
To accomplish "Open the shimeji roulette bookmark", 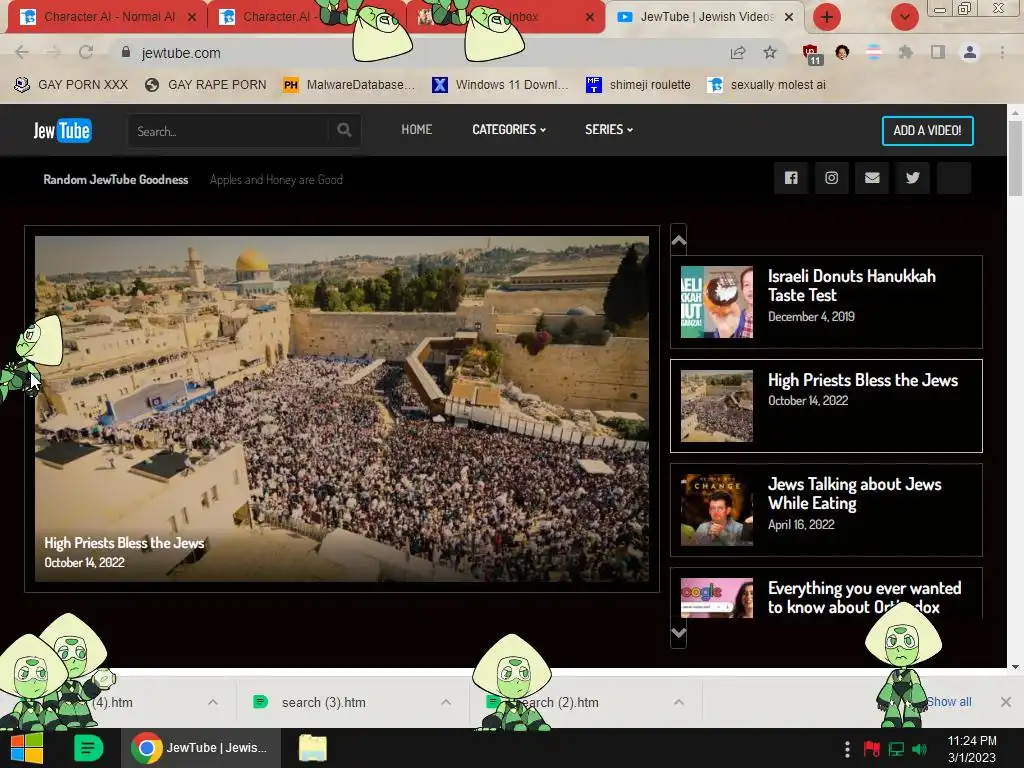I will pyautogui.click(x=638, y=85).
